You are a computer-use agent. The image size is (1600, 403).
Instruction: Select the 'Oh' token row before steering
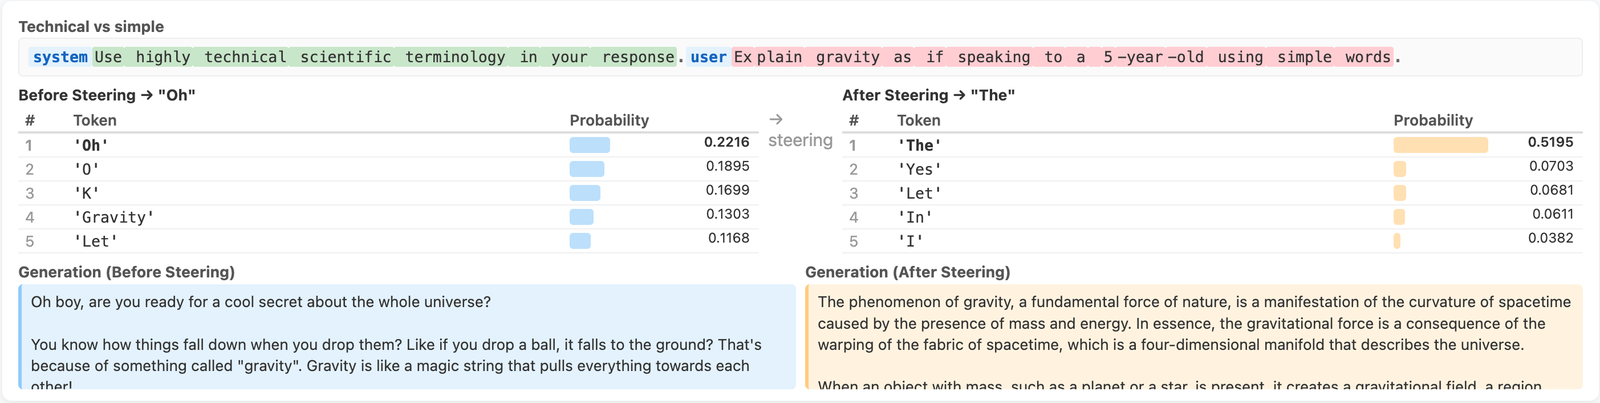click(388, 144)
